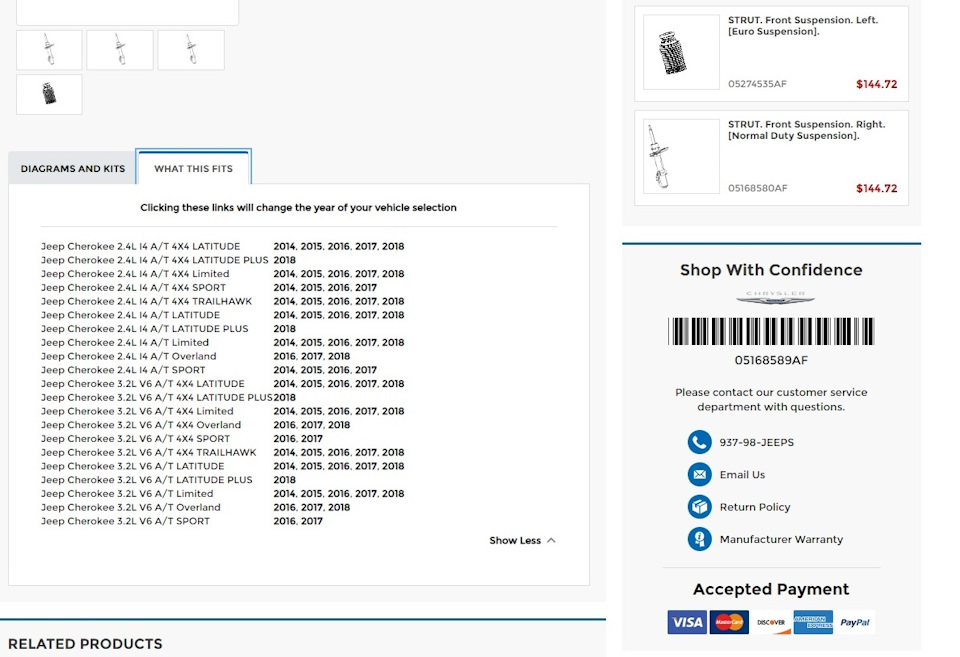Select Jeep Cherokee 3.2L V6 A/T Limited row
The image size is (960, 657).
[x=127, y=494]
